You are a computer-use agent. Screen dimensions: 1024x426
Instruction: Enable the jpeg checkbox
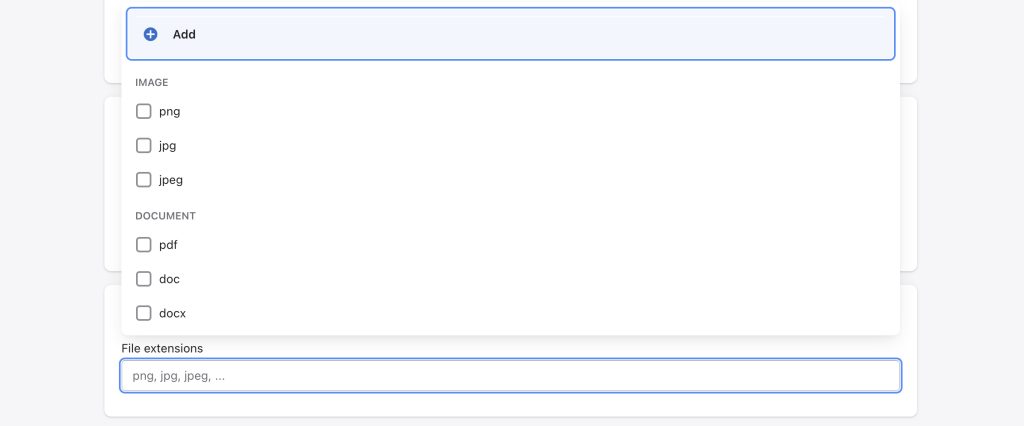coord(144,180)
